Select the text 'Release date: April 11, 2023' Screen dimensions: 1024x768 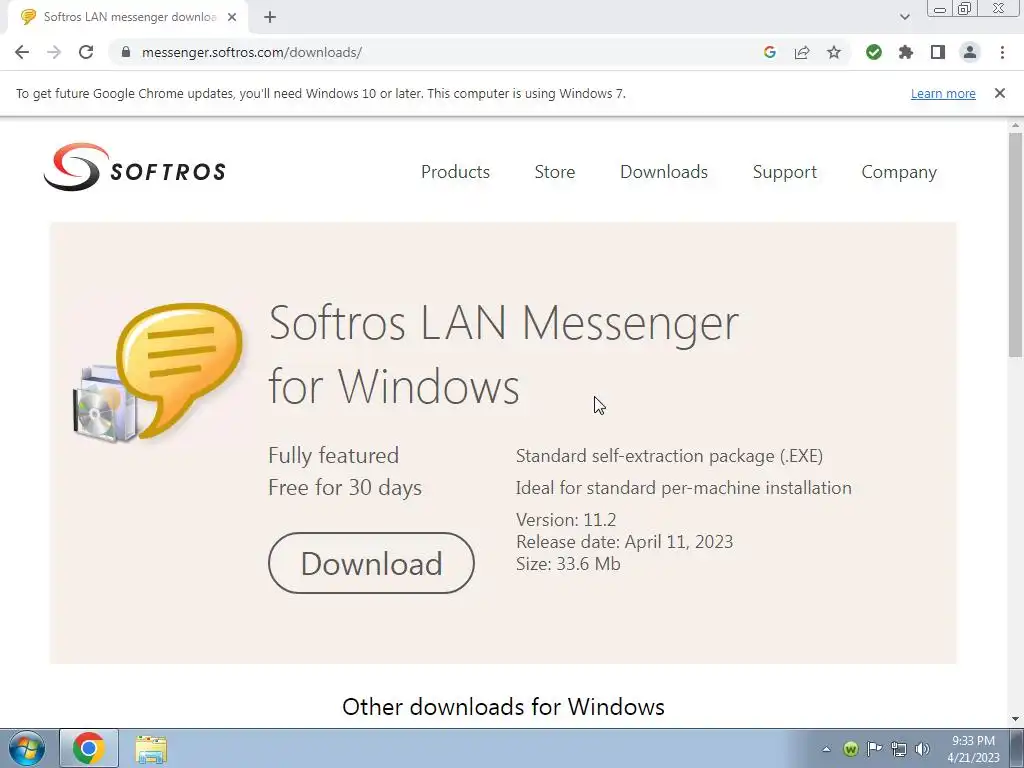tap(624, 542)
